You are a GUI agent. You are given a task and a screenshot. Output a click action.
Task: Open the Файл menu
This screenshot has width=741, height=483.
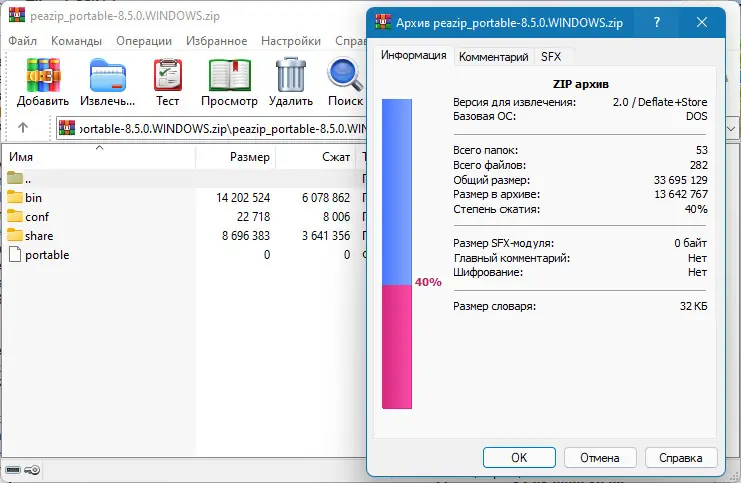22,41
